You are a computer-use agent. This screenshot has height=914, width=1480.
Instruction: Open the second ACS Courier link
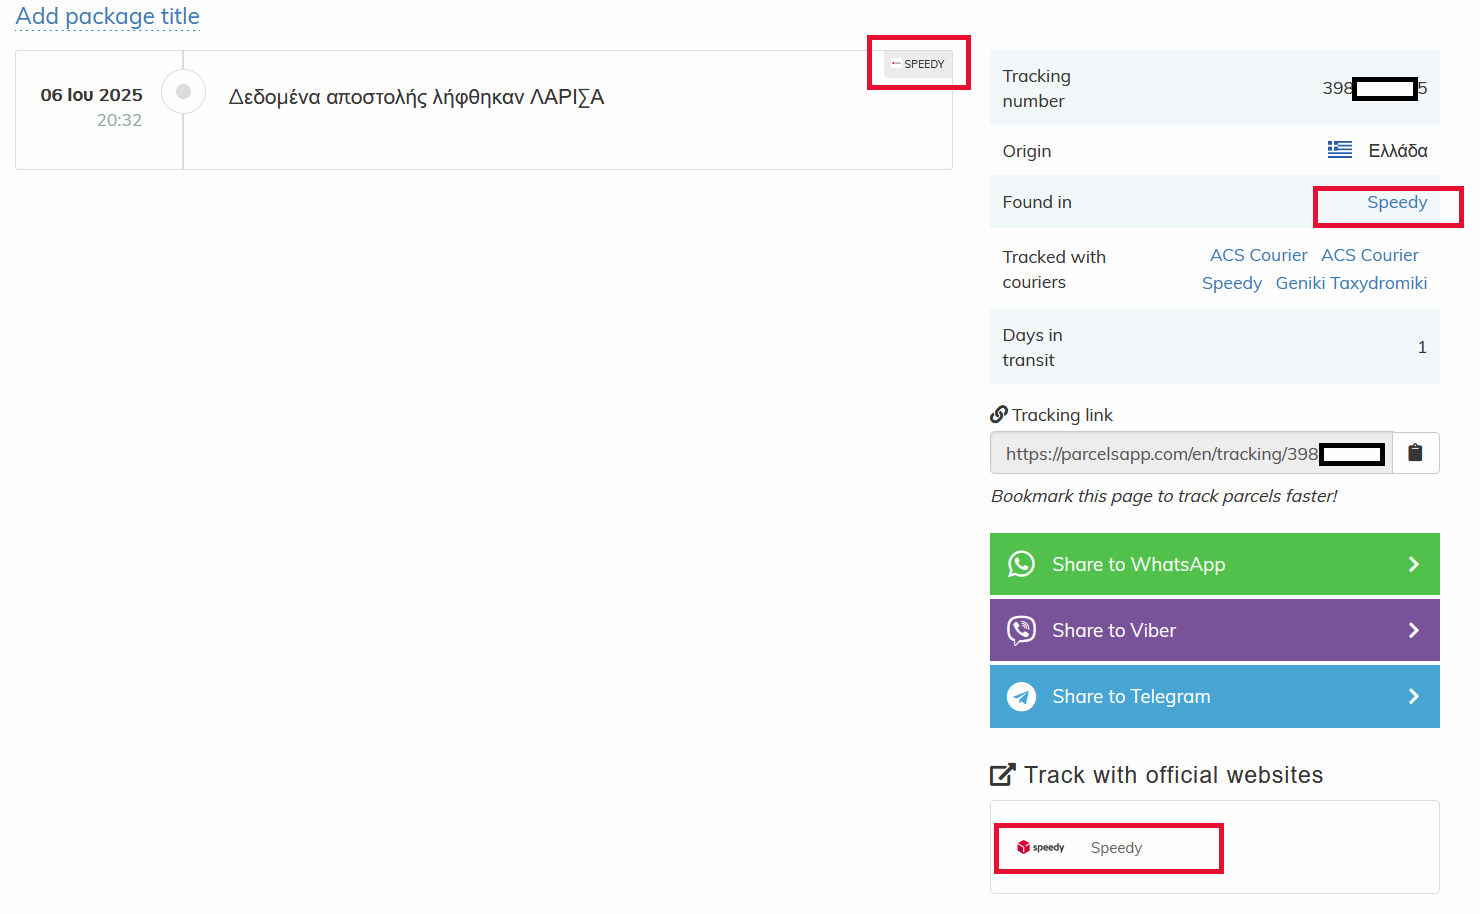(1370, 255)
